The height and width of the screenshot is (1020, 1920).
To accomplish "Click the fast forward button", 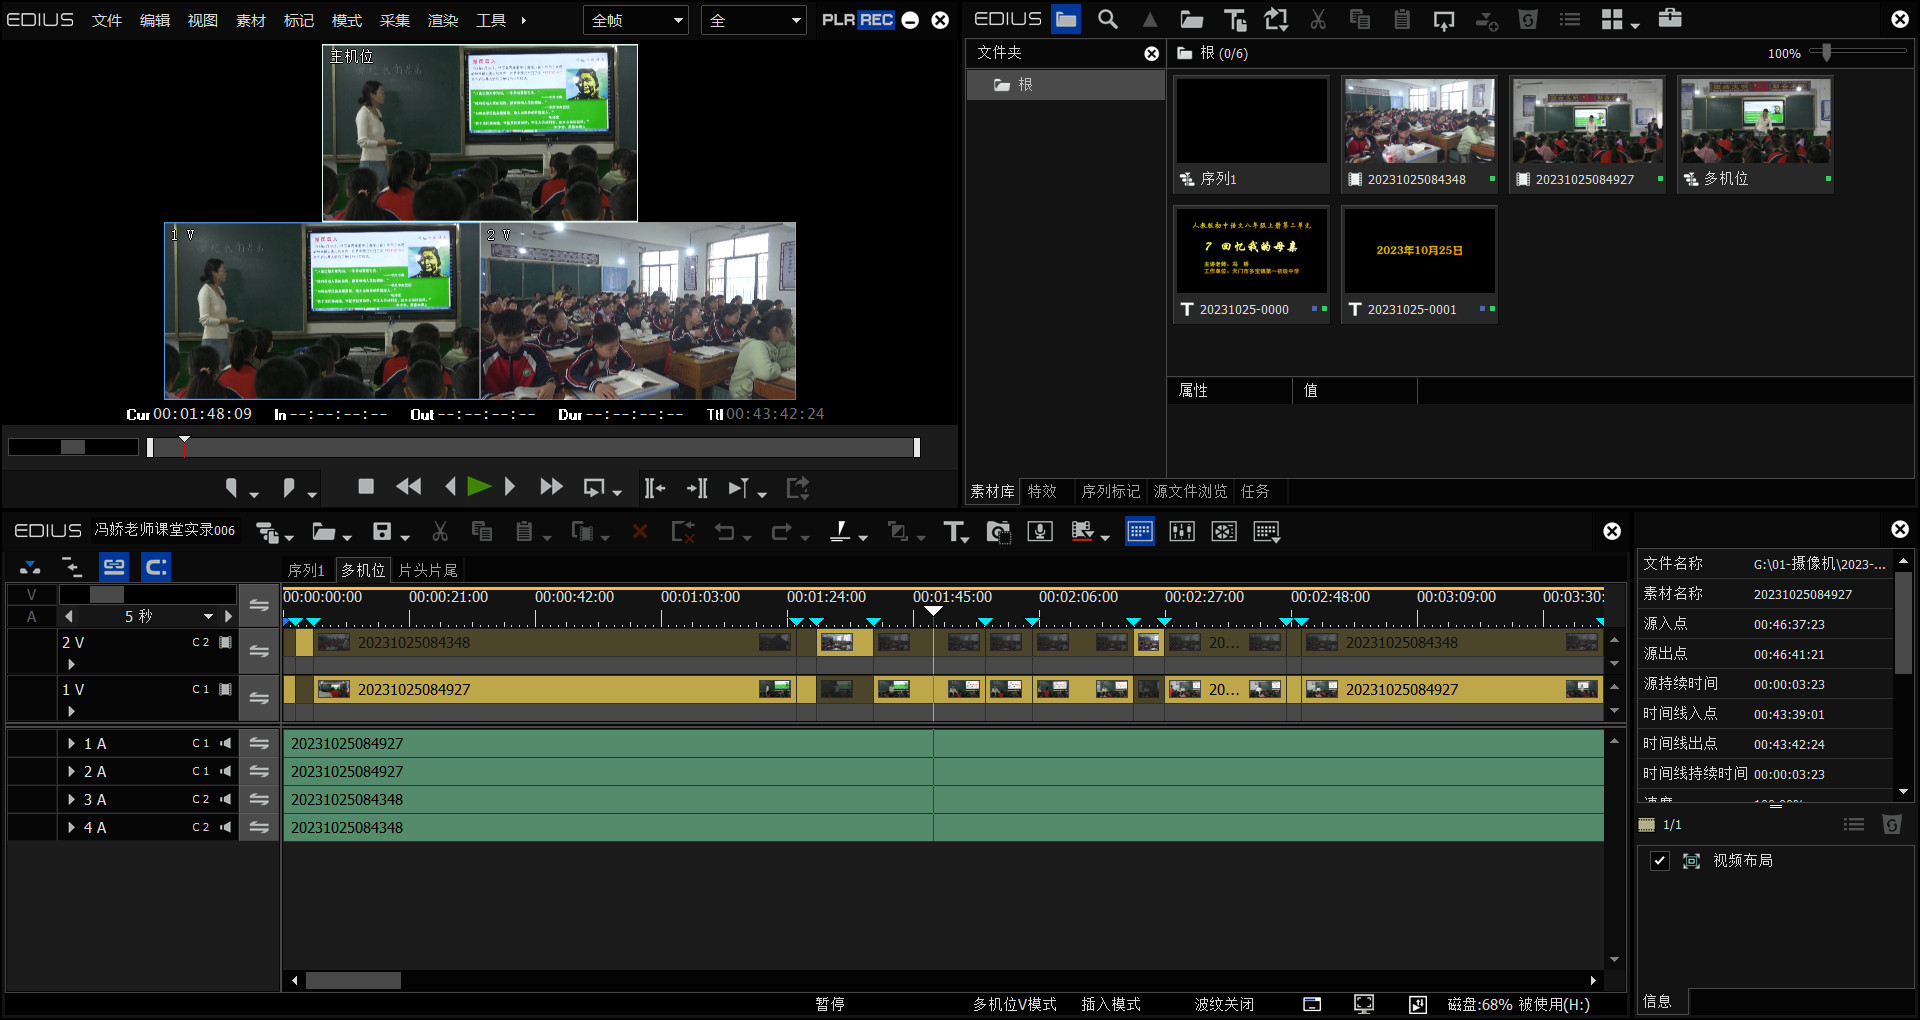I will coord(551,487).
